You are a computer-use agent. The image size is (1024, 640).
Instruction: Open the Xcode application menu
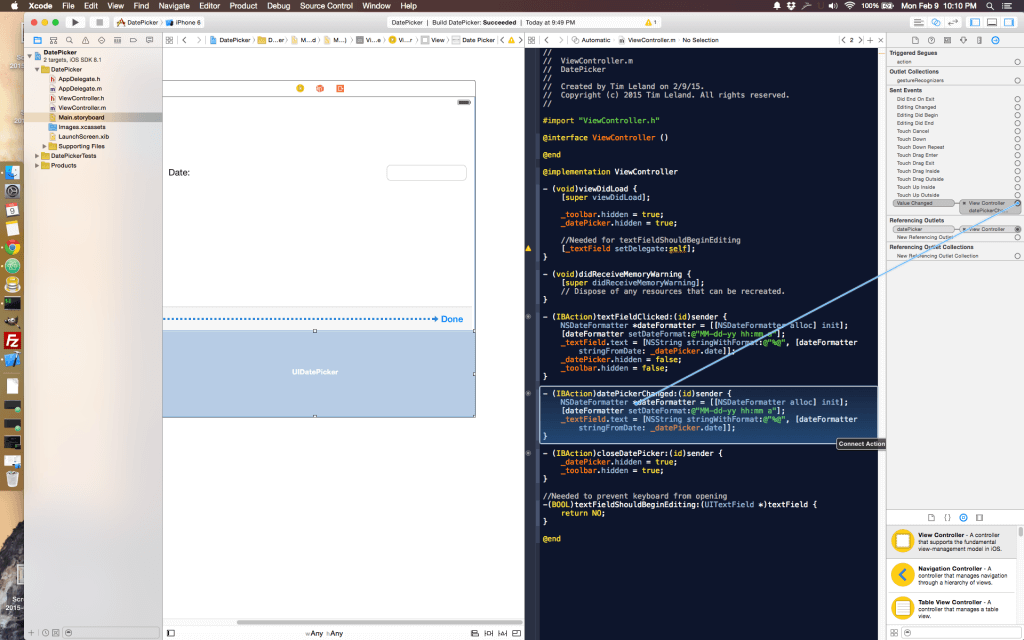pos(40,5)
